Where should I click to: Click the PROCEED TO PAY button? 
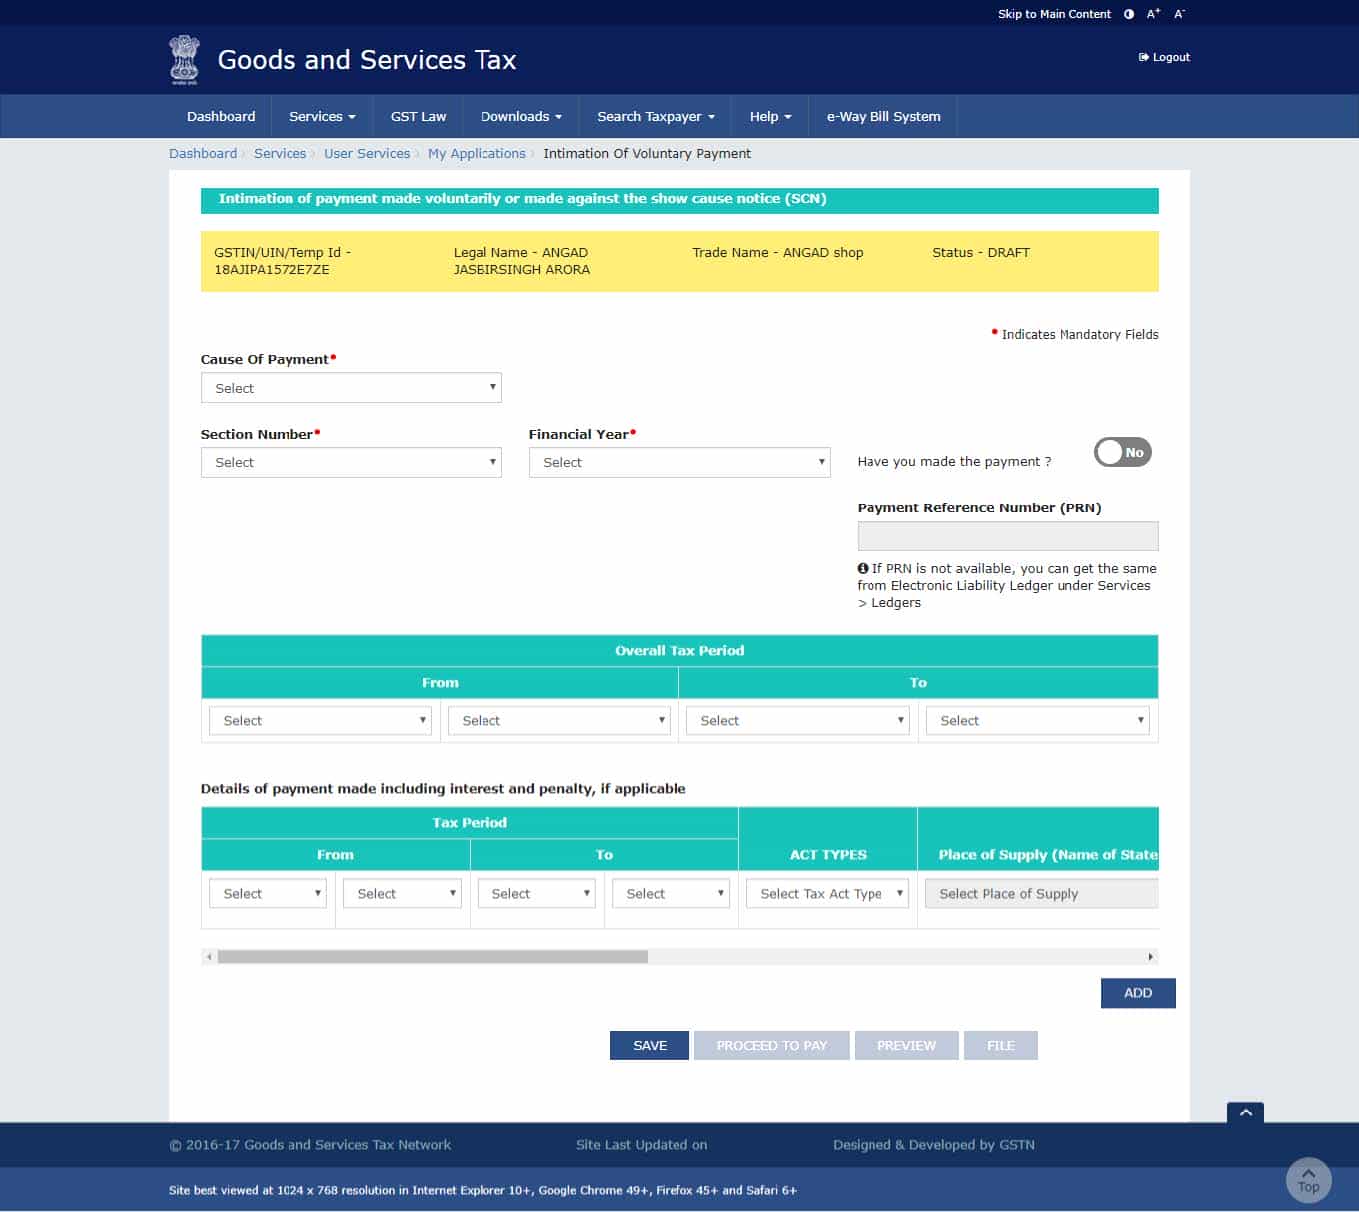click(772, 1045)
